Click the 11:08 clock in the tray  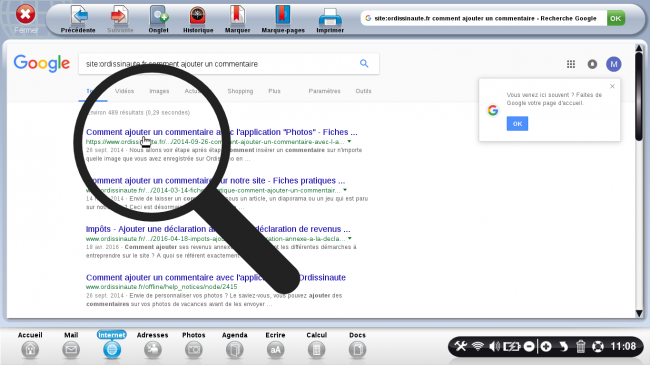(623, 346)
